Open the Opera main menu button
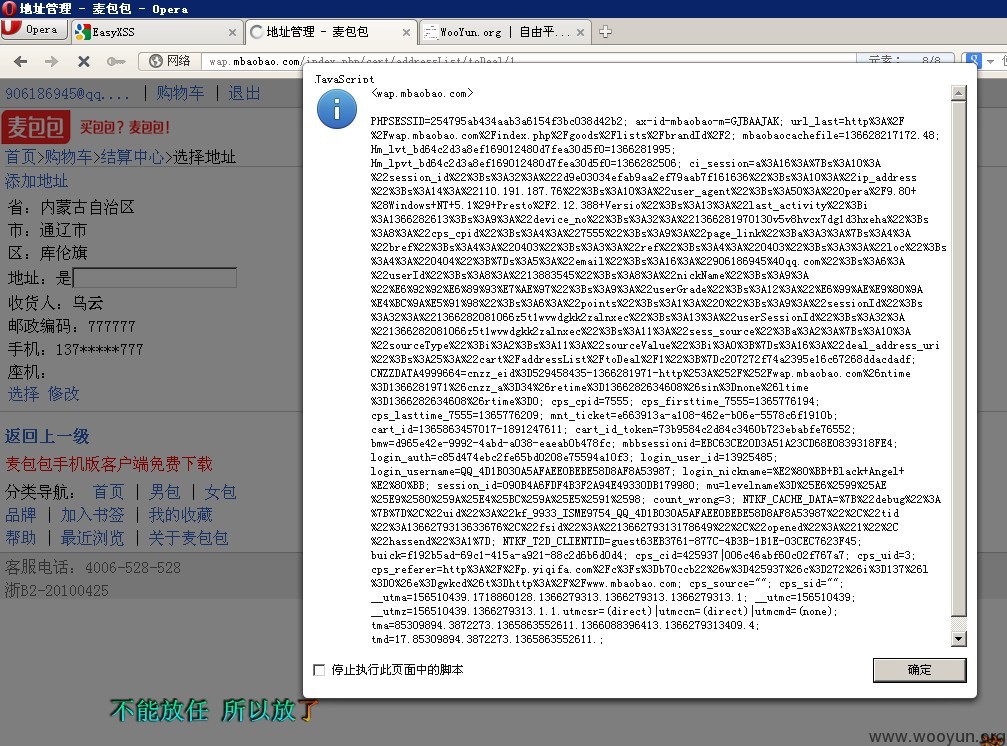The image size is (1007, 746). tap(34, 30)
